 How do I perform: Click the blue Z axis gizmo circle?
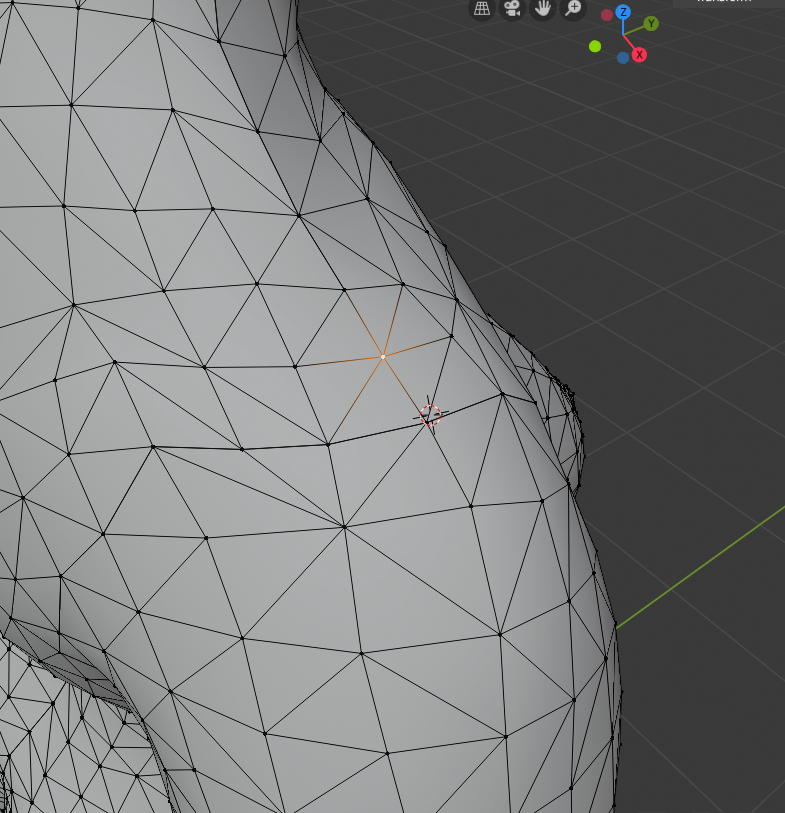(623, 12)
